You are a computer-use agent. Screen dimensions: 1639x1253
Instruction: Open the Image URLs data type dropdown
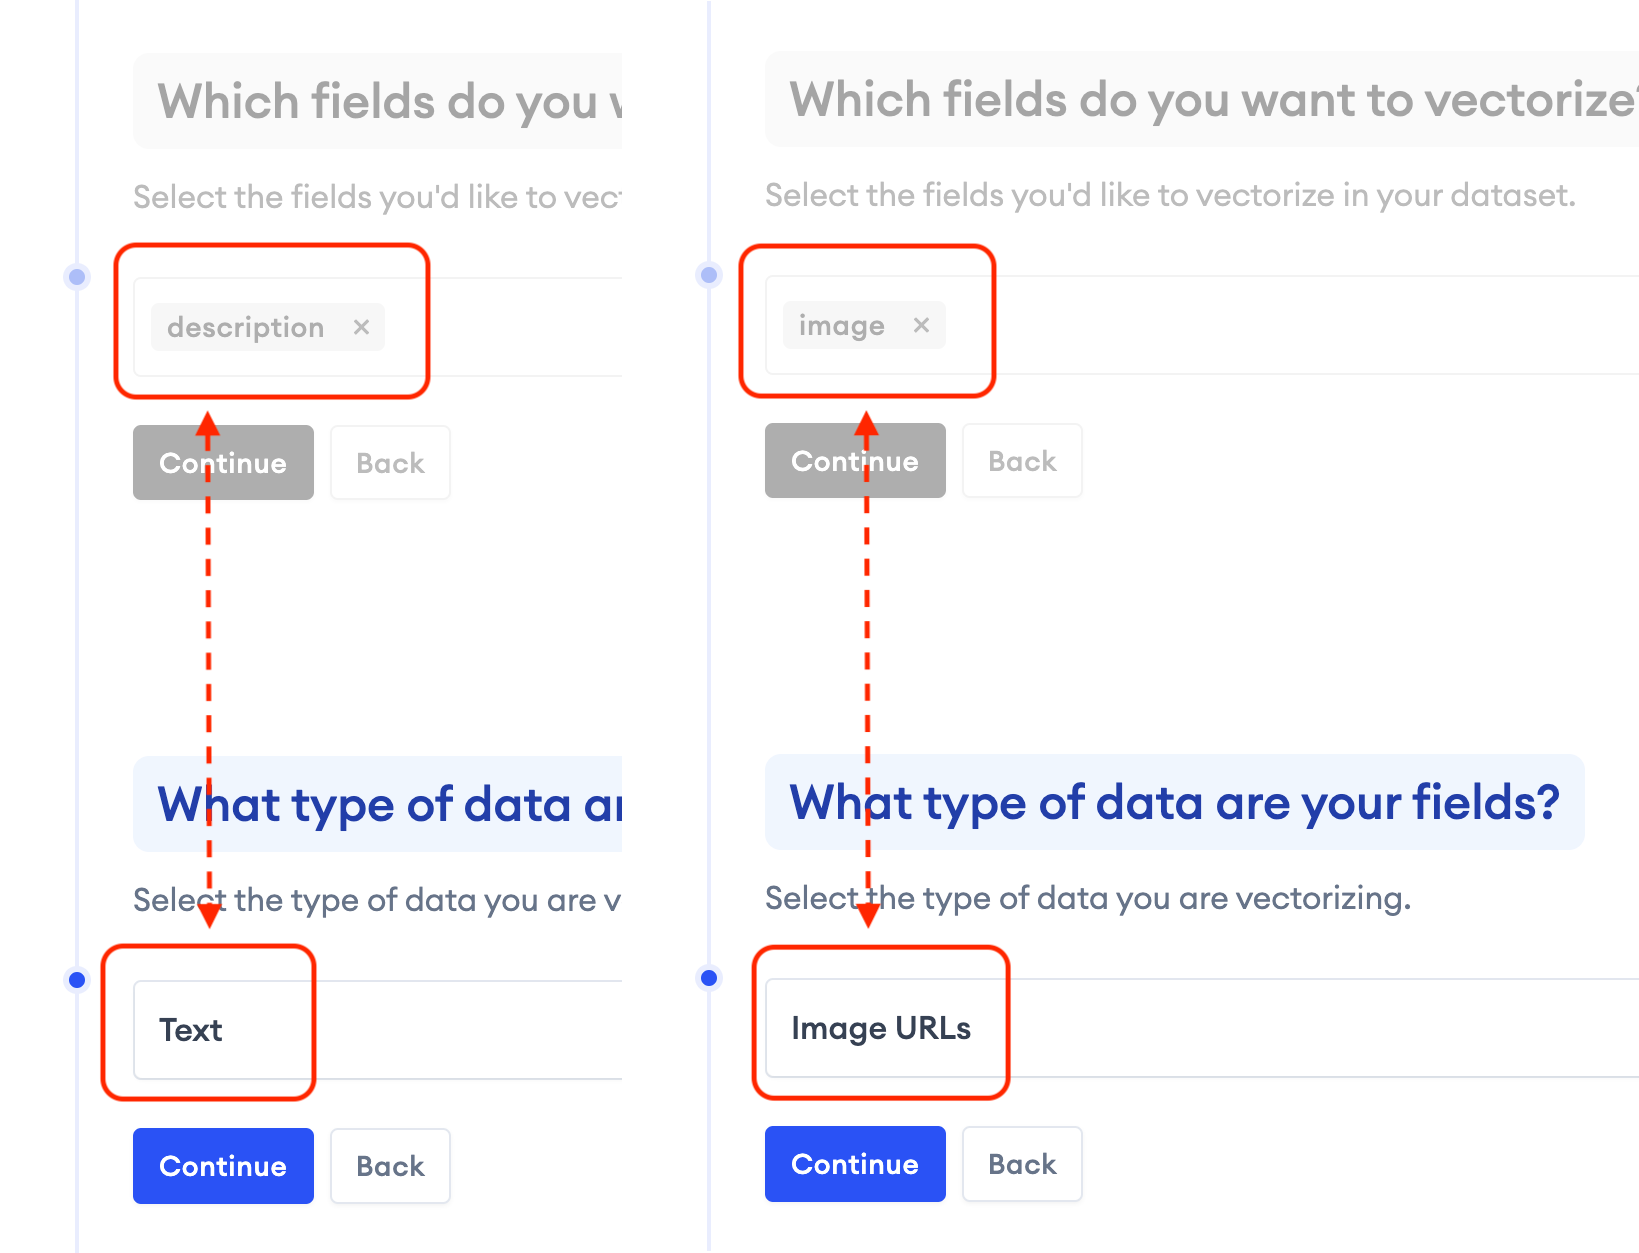click(1200, 1028)
